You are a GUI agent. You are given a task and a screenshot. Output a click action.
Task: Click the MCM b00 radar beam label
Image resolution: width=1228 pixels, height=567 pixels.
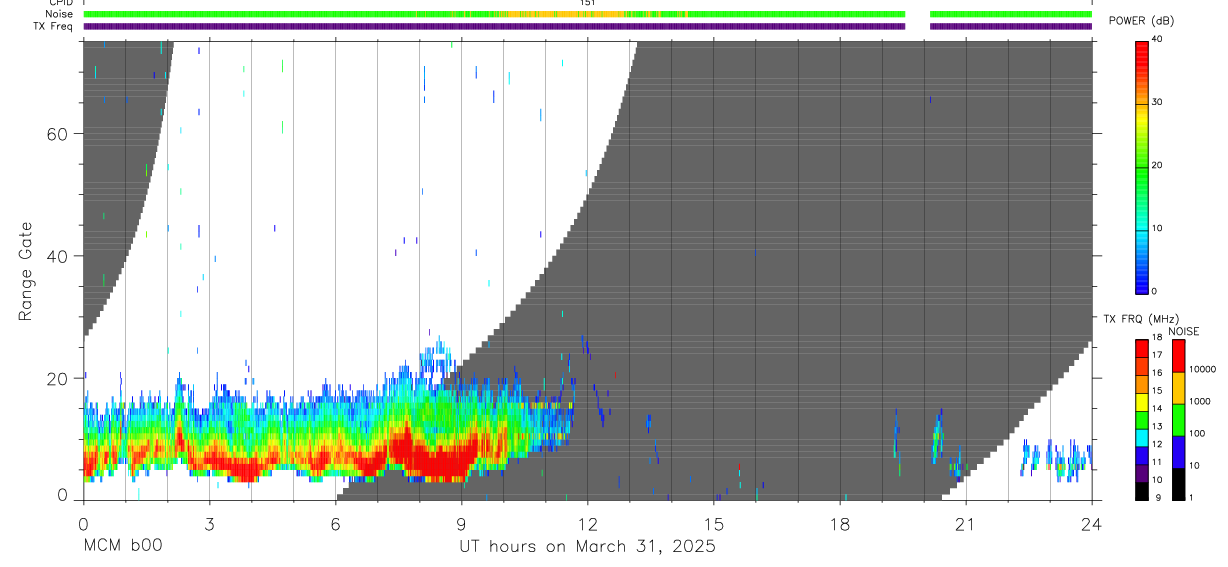pyautogui.click(x=121, y=546)
